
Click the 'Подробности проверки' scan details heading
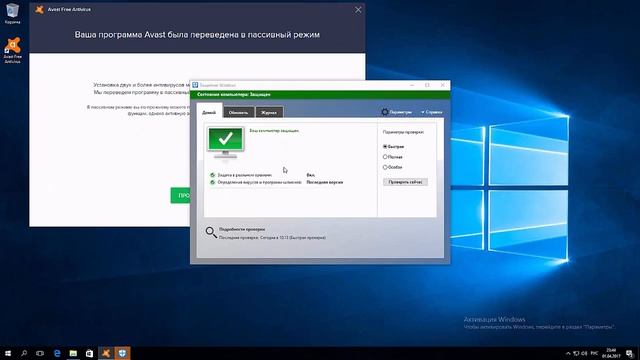click(242, 229)
